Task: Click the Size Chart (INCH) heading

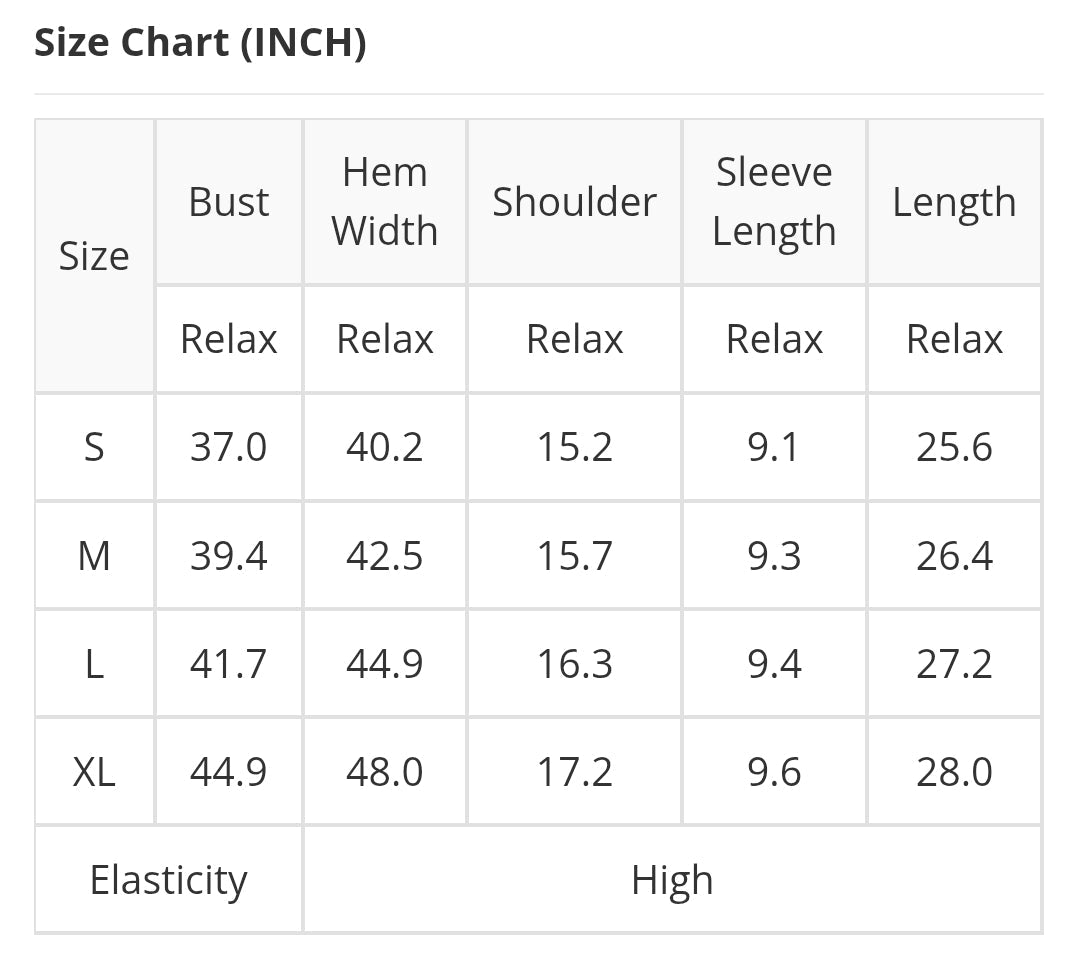Action: 200,43
